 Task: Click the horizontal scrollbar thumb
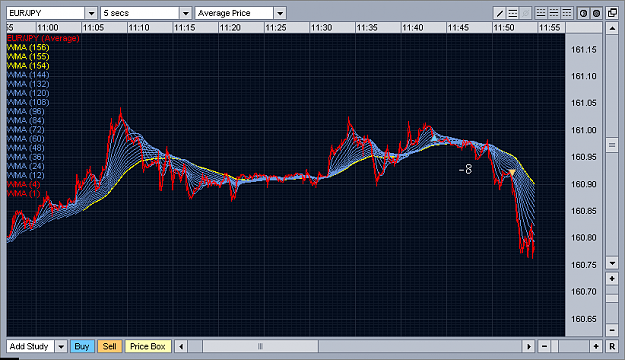260,346
